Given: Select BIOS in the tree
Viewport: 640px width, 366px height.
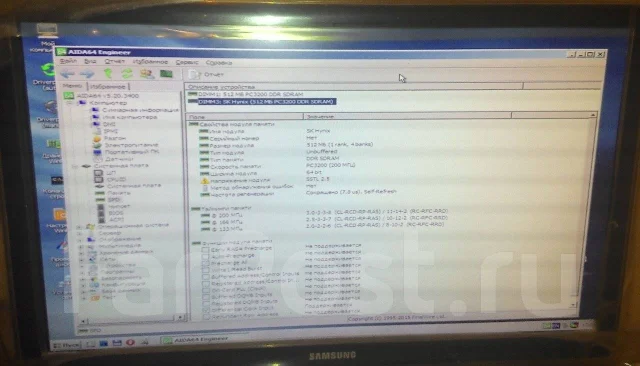Looking at the screenshot, I should [116, 213].
